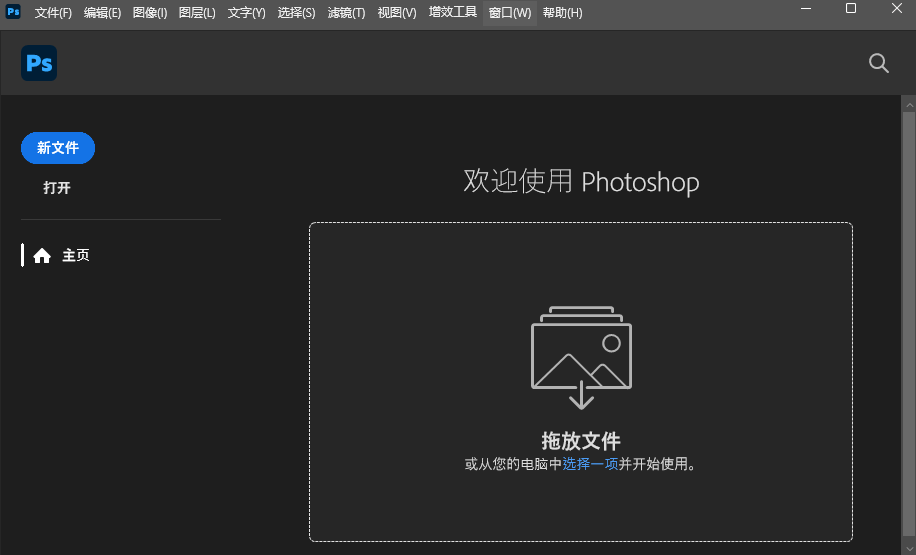Screen dimensions: 916x555
Task: Follow the 选择一项 link
Action: tap(590, 464)
